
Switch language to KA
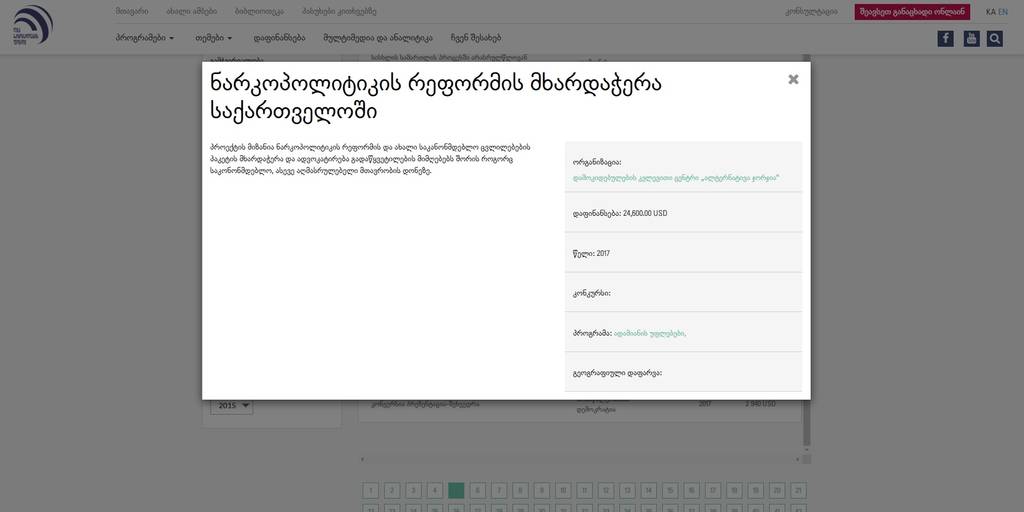pos(991,12)
